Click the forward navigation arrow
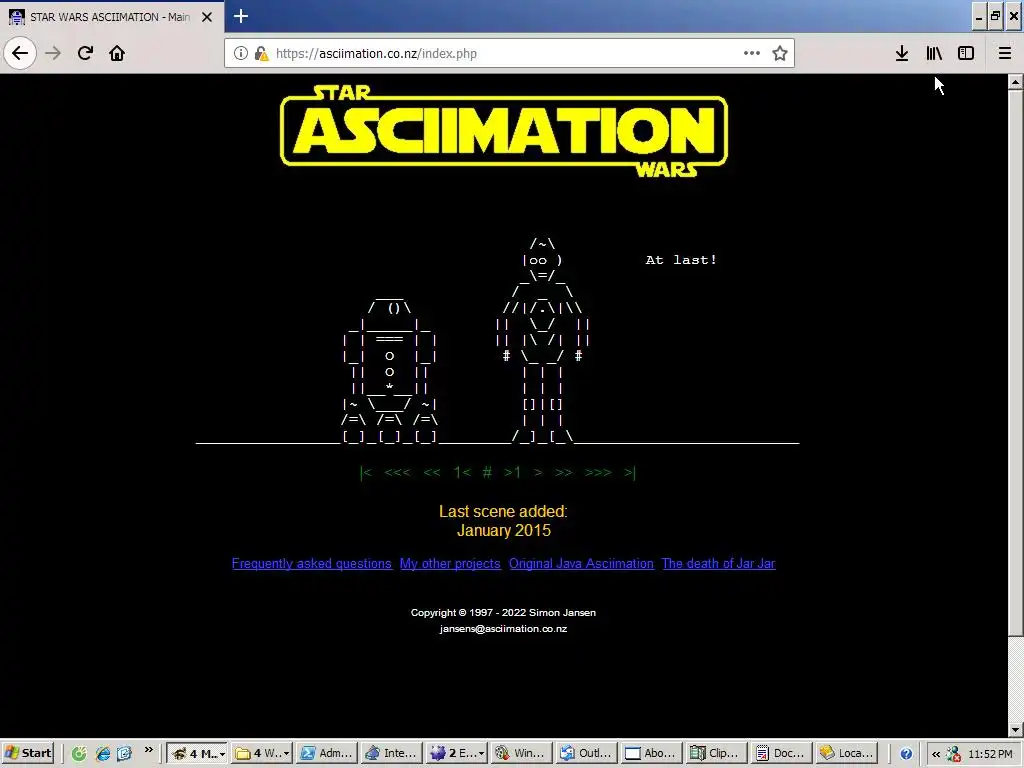This screenshot has width=1024, height=768. point(53,53)
